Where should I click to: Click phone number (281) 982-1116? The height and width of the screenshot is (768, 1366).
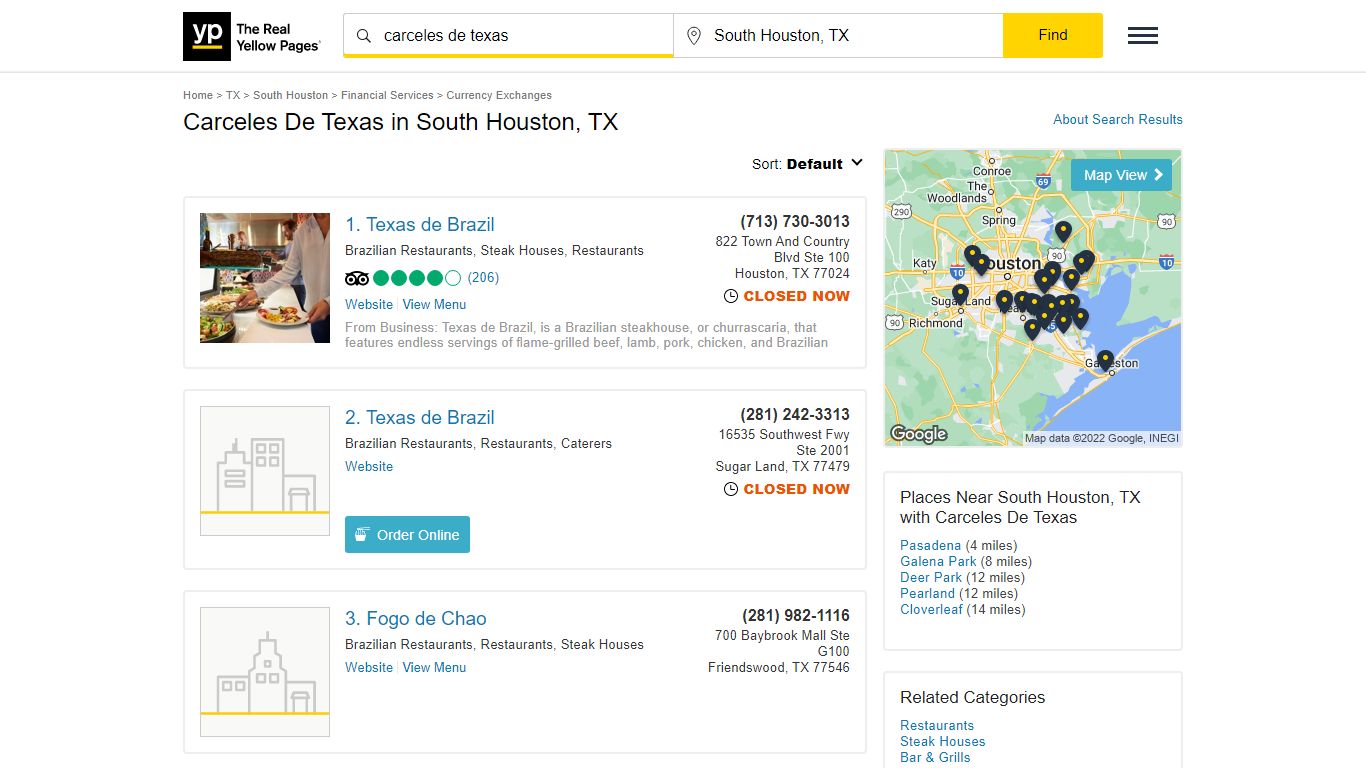(x=796, y=616)
